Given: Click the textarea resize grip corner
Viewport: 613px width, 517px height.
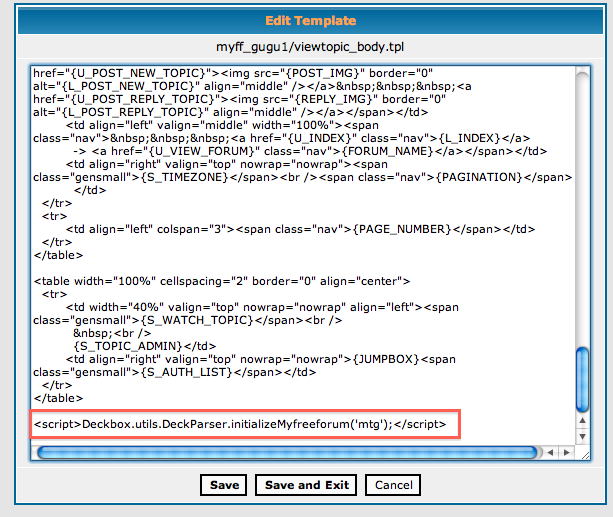Looking at the screenshot, I should [x=585, y=455].
